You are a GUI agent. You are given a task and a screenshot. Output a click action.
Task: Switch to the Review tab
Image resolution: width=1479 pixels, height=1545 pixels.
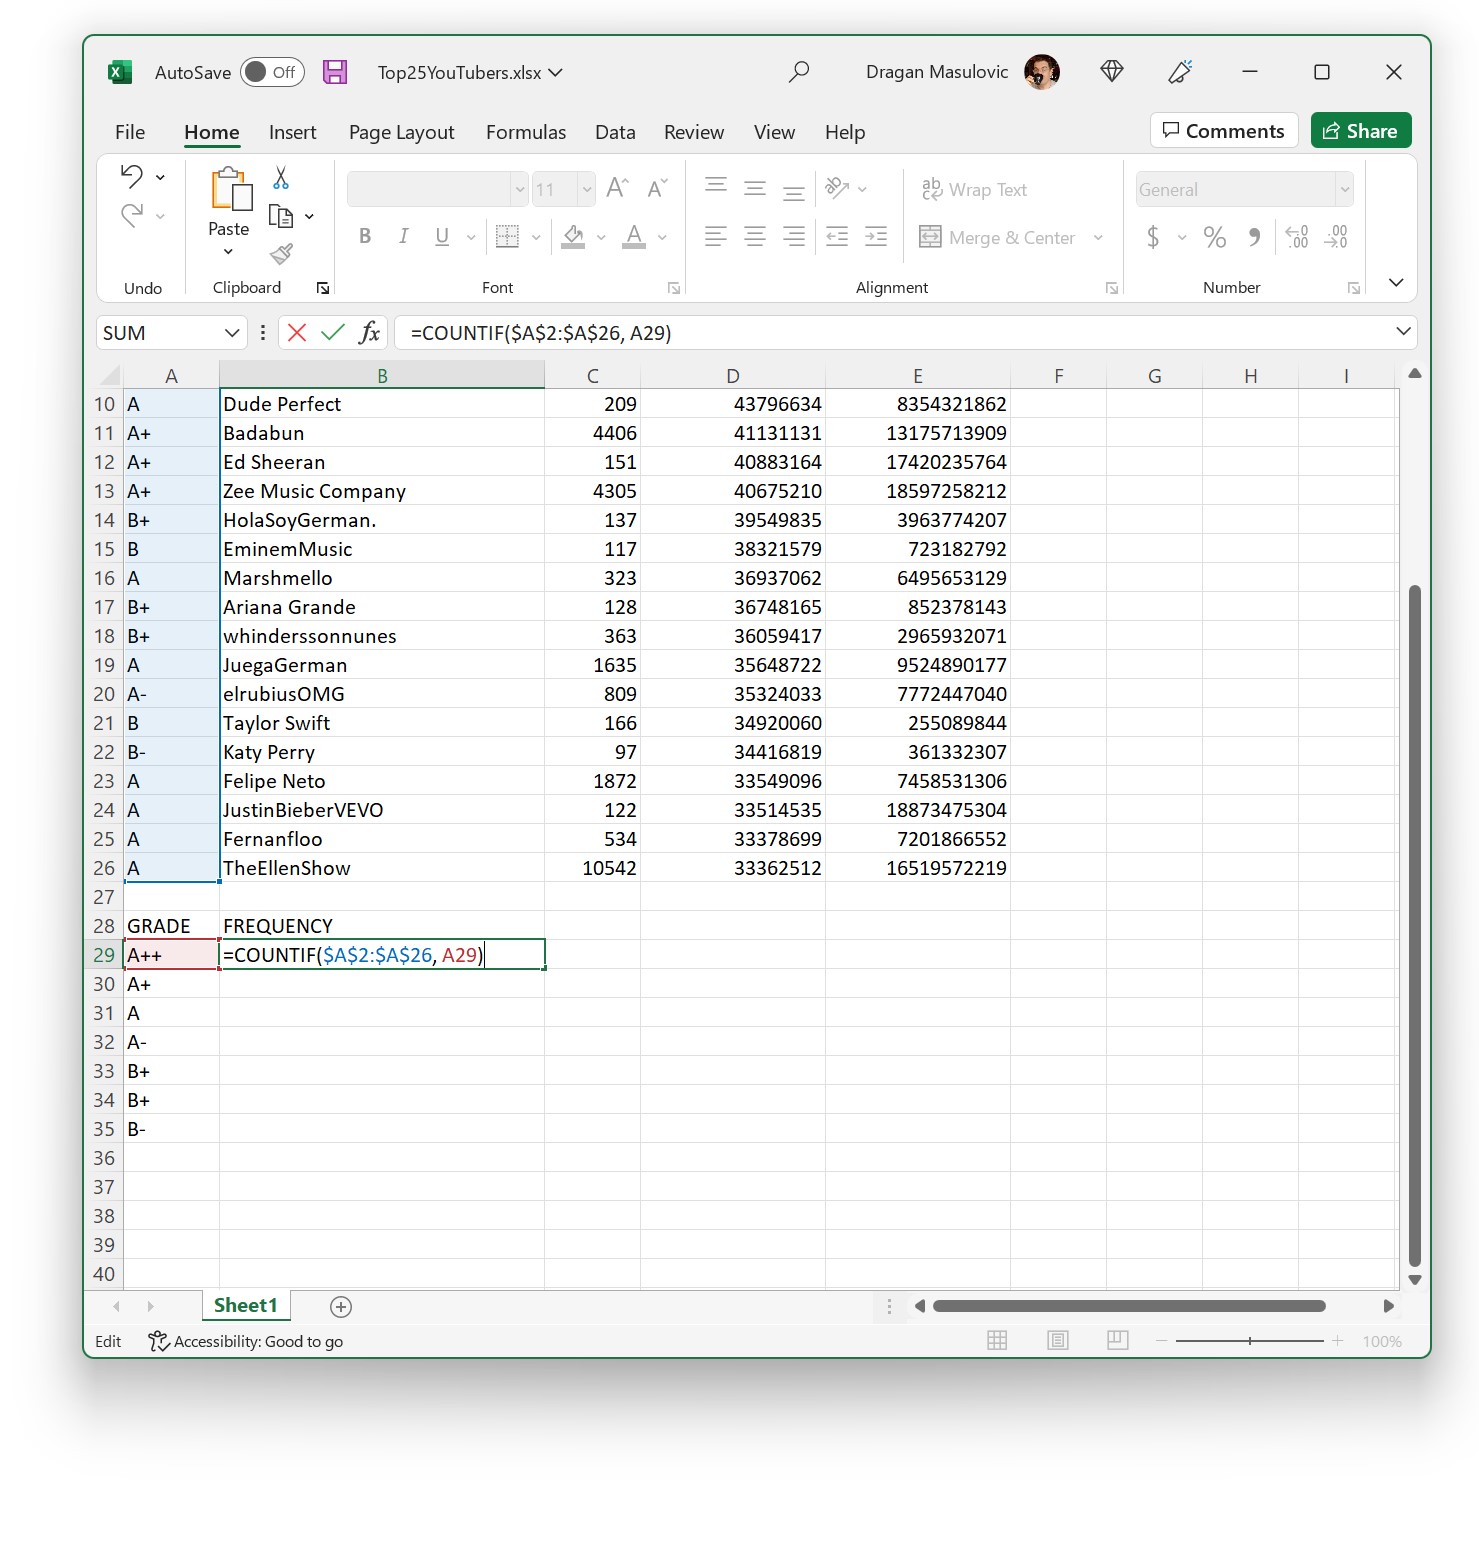[694, 132]
